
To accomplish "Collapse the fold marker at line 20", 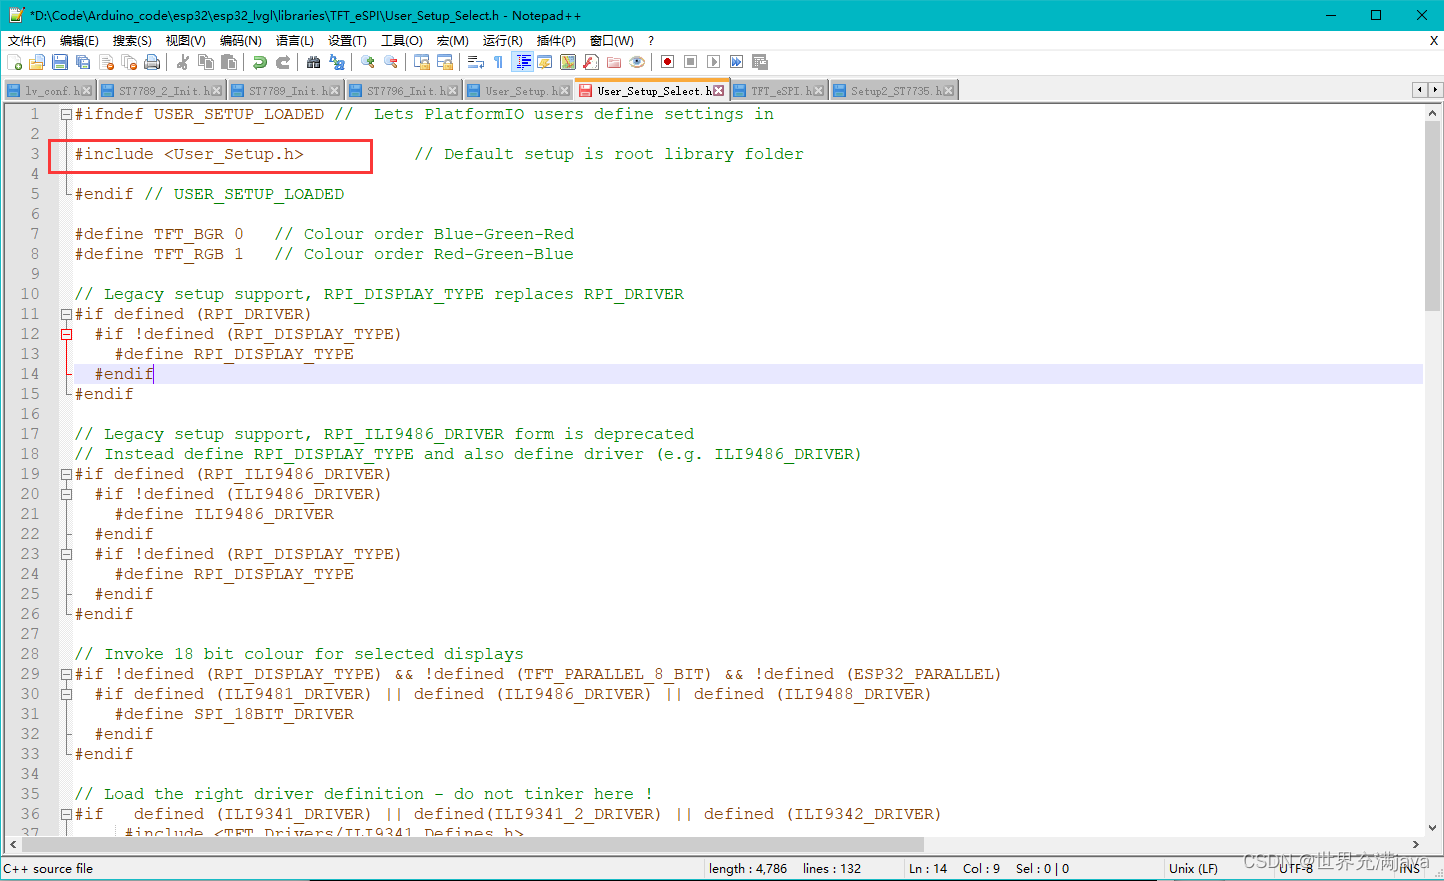I will [x=66, y=494].
